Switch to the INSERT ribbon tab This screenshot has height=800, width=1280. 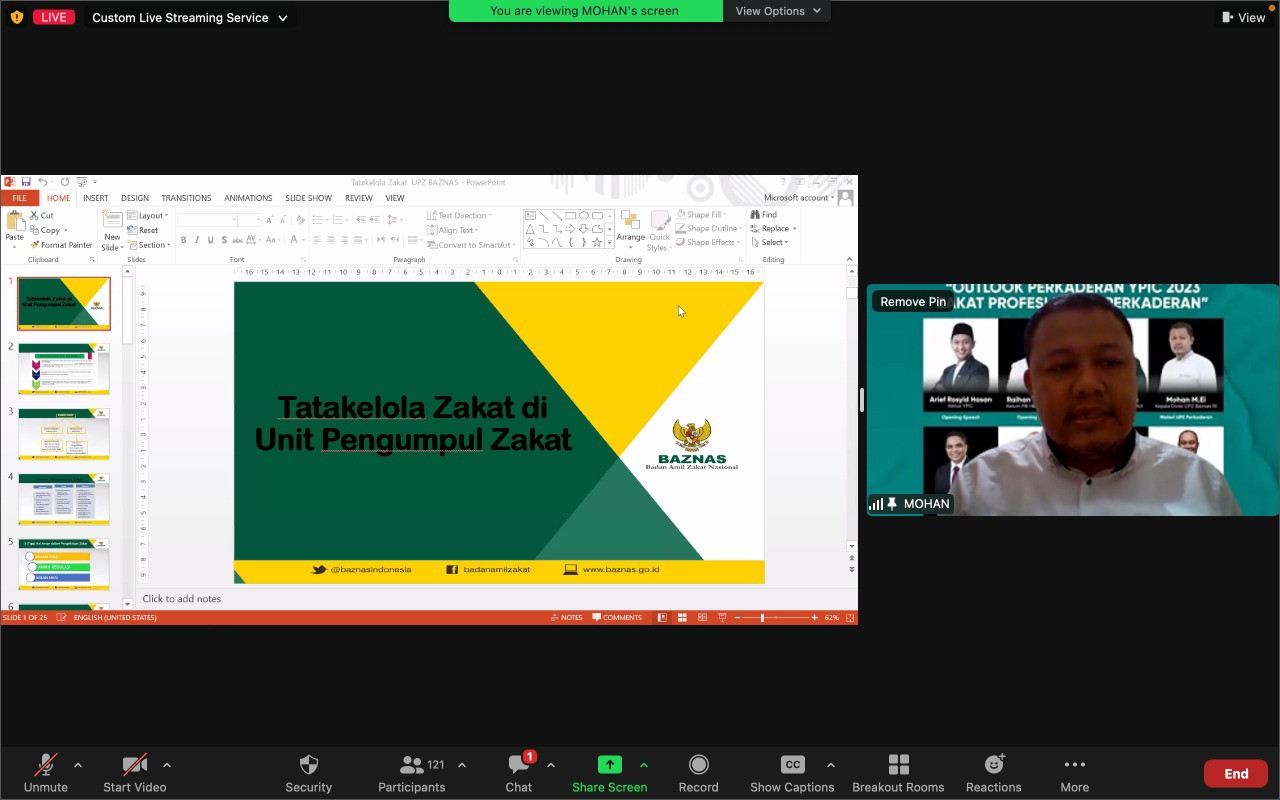click(96, 198)
